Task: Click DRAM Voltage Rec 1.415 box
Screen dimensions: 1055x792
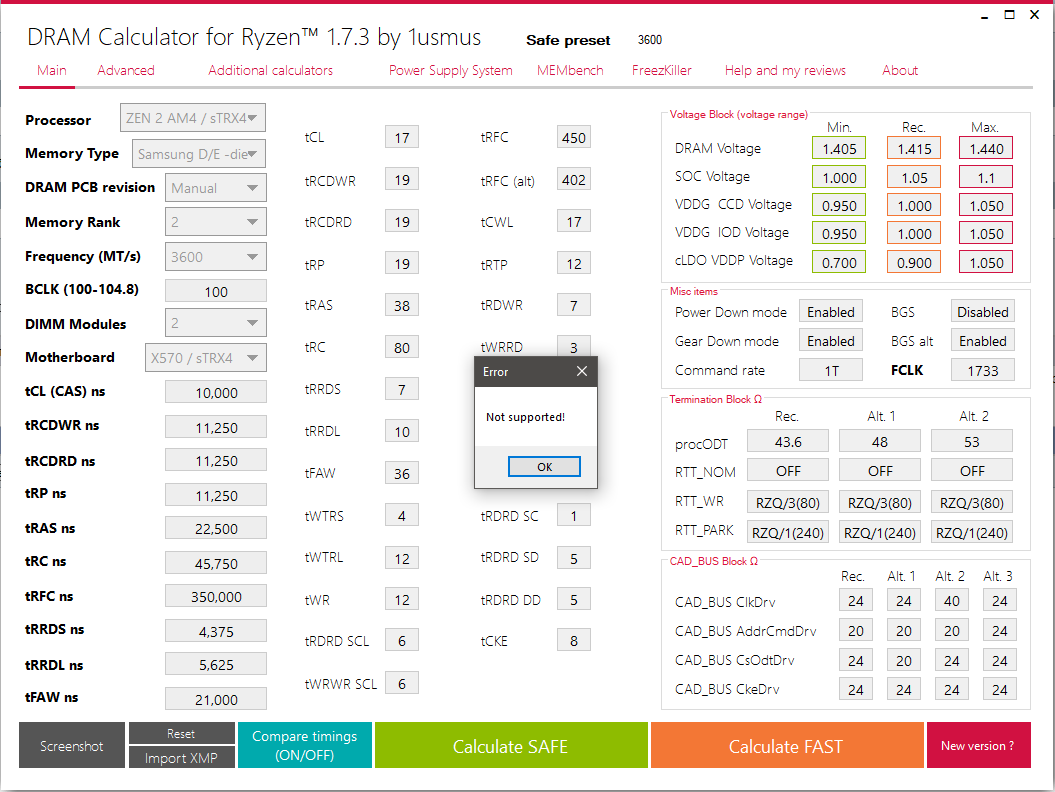Action: [914, 148]
